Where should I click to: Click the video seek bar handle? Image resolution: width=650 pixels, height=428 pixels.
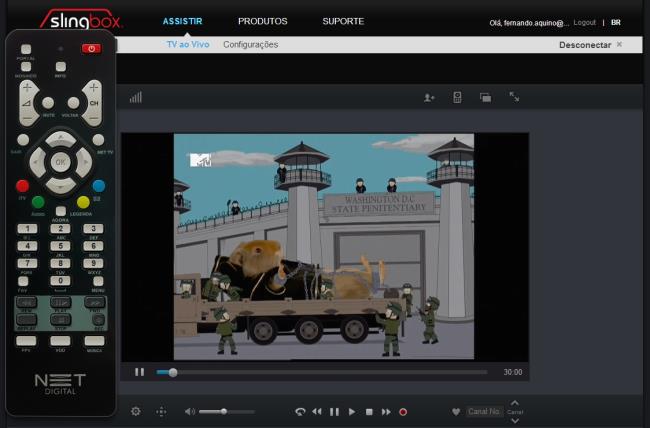[x=173, y=372]
